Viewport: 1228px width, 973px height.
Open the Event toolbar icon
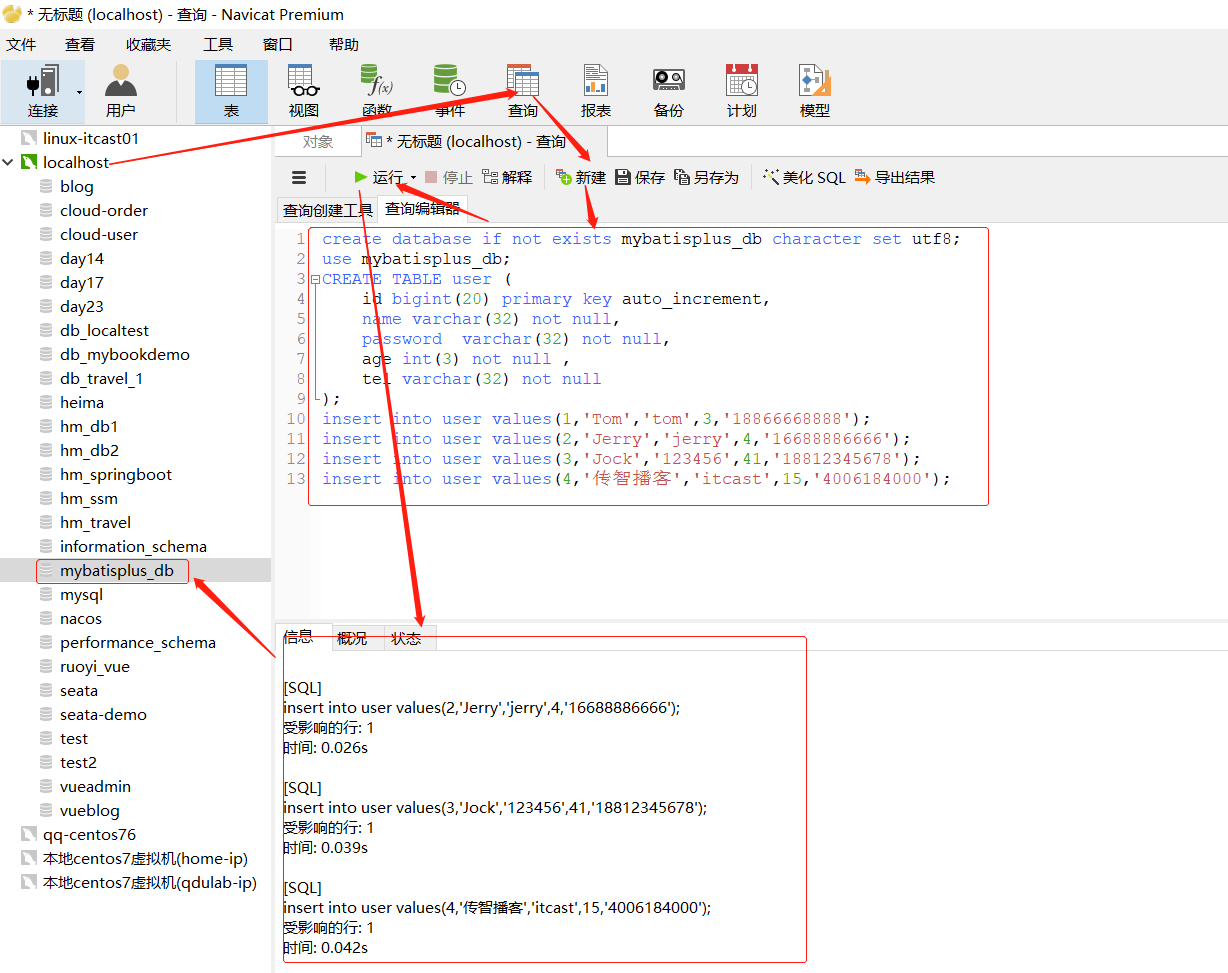[450, 91]
